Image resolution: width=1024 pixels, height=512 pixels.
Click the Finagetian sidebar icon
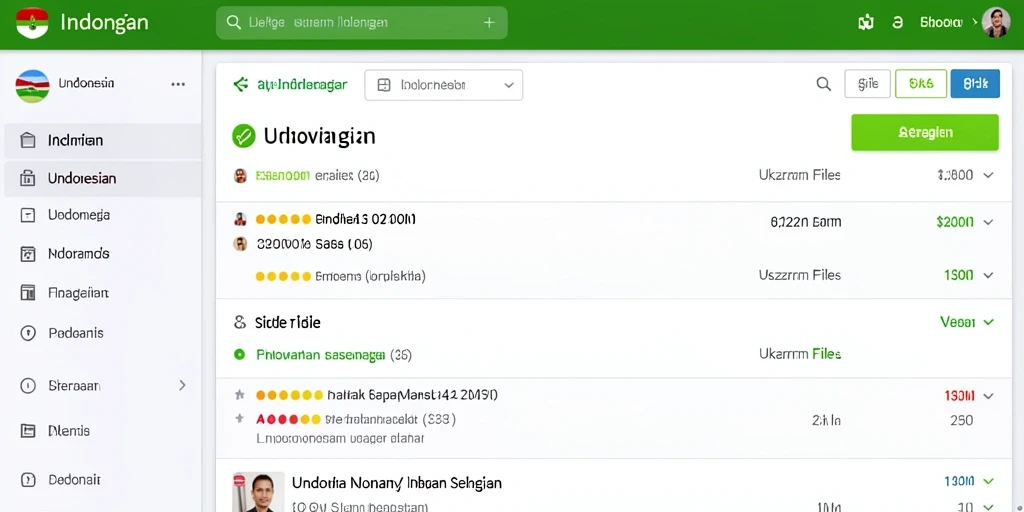pyautogui.click(x=27, y=293)
